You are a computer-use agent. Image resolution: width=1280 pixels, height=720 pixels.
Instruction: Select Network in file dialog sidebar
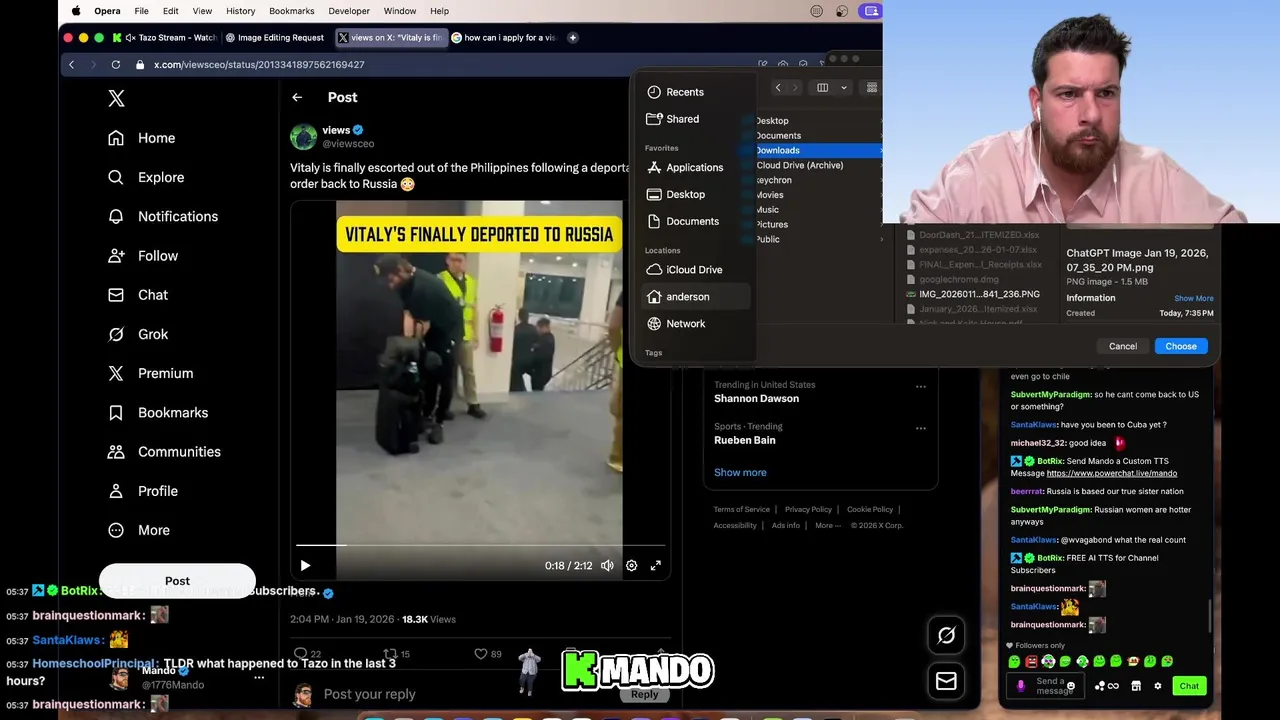click(x=676, y=324)
